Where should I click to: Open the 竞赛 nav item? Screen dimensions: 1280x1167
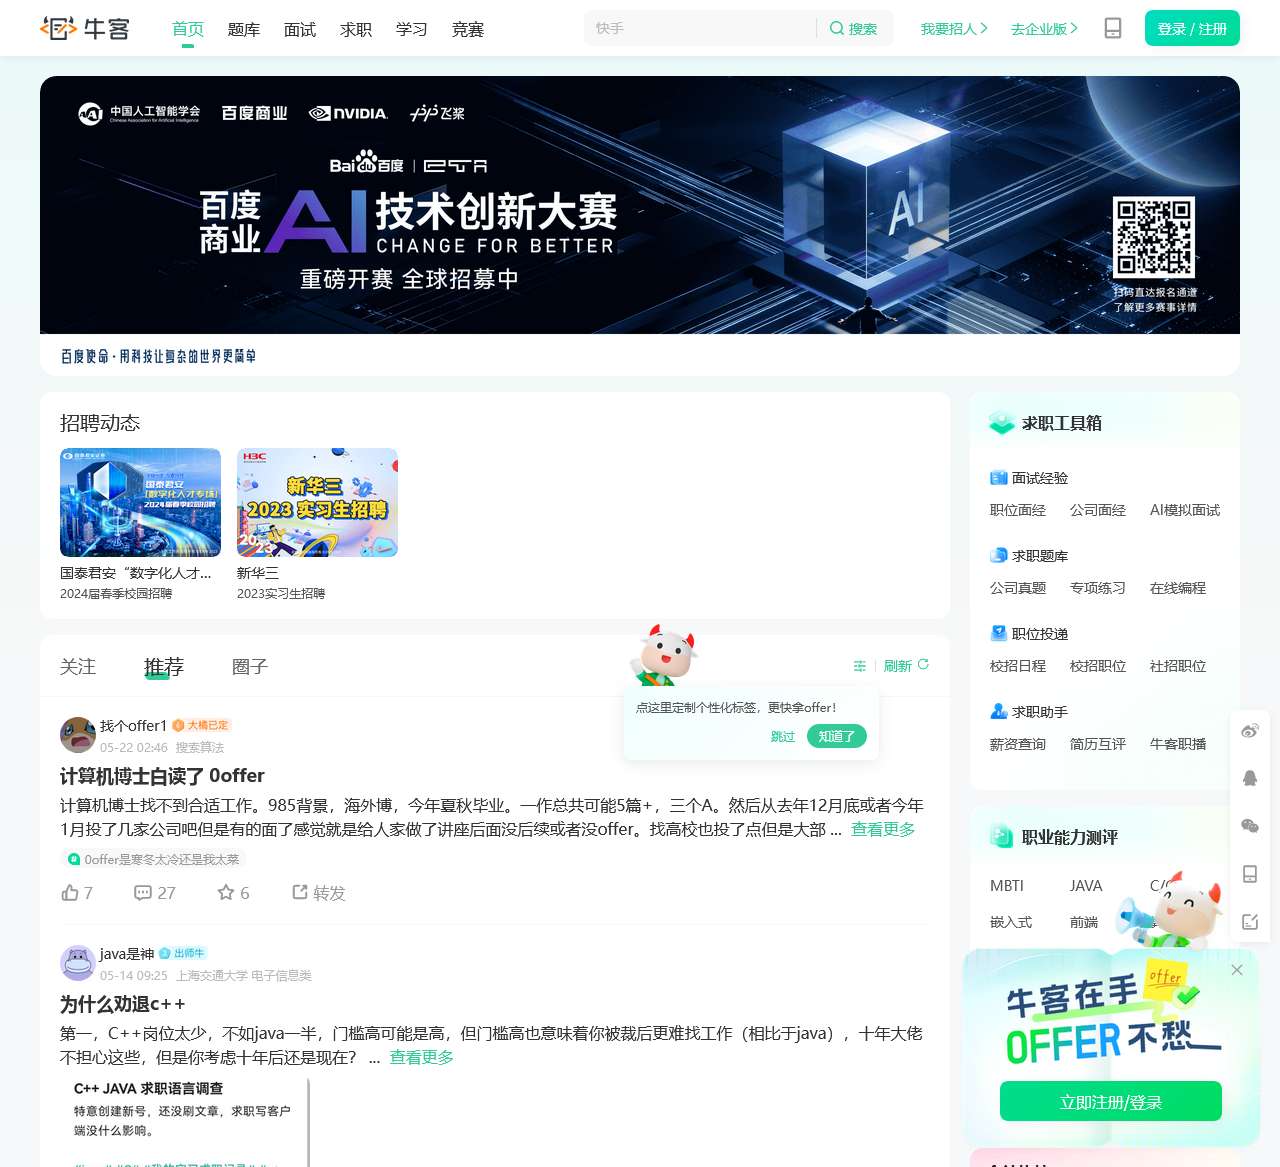click(468, 30)
